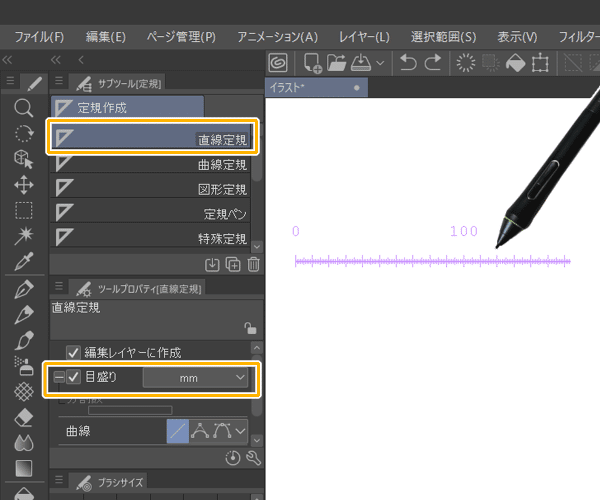Image resolution: width=600 pixels, height=500 pixels.
Task: Open the ページ管理(P) menu
Action: pos(181,37)
